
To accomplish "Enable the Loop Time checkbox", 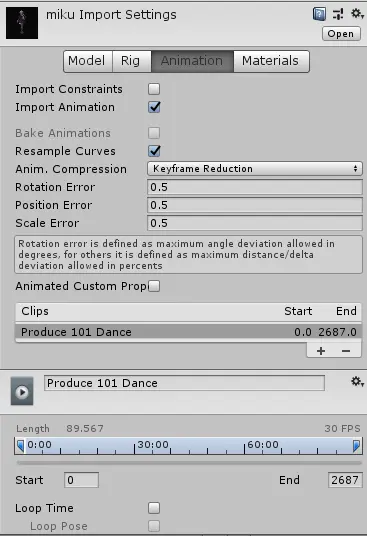I will (154, 508).
